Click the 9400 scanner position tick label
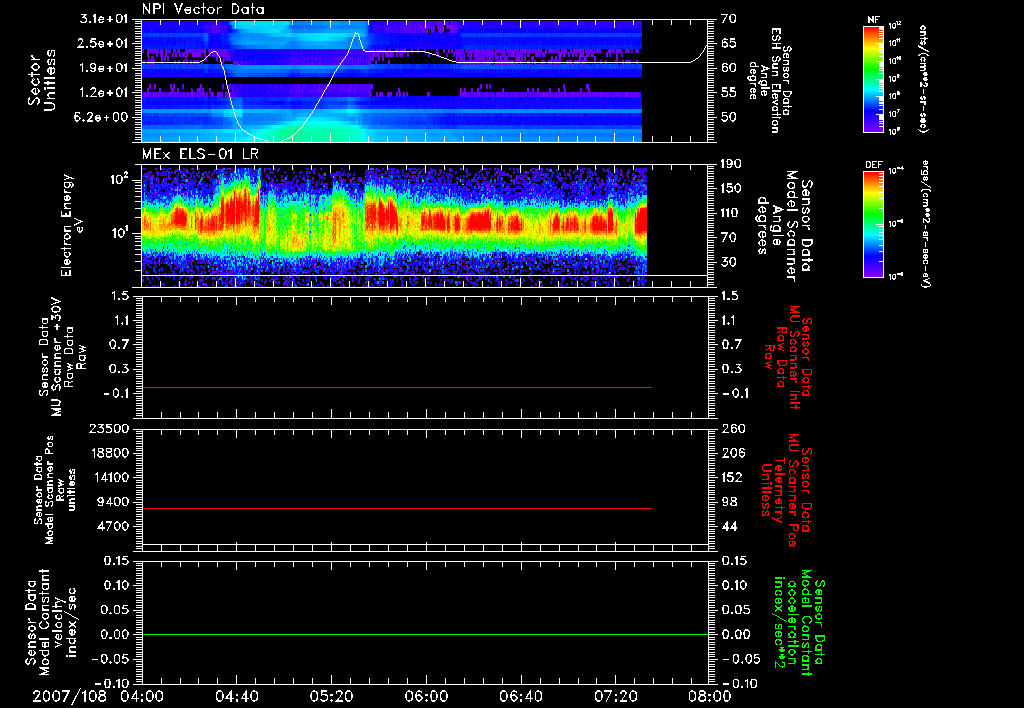Viewport: 1024px width, 708px height. [113, 502]
